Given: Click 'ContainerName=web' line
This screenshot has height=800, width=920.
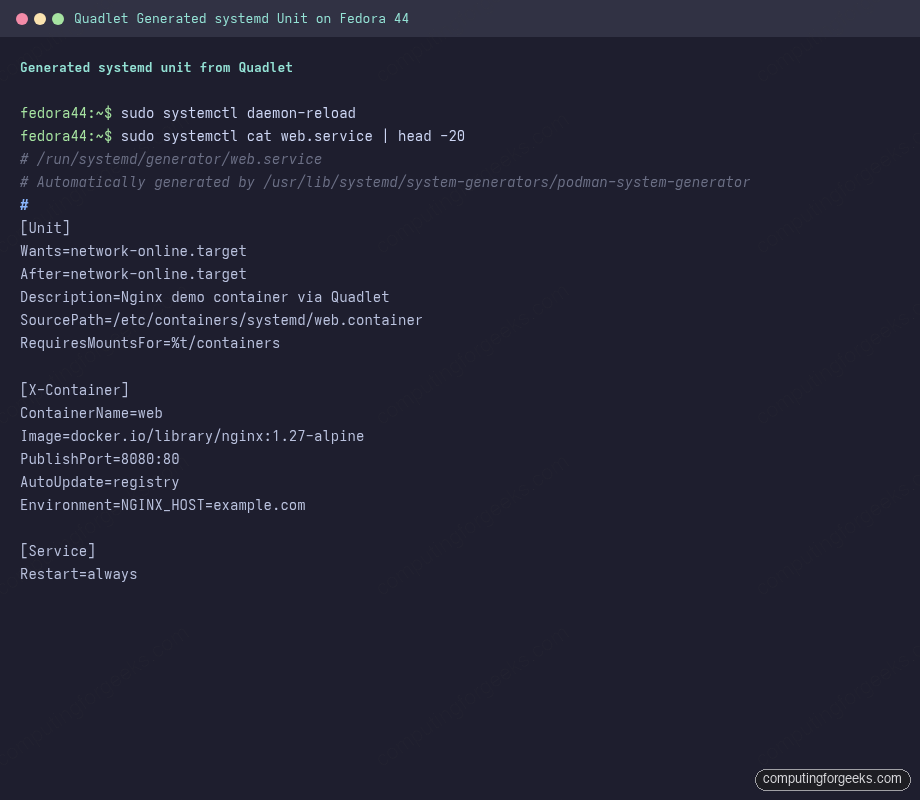Looking at the screenshot, I should [92, 413].
